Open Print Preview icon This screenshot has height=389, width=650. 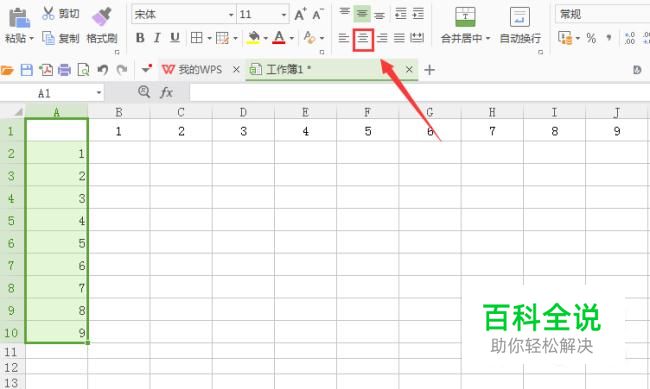pyautogui.click(x=83, y=70)
